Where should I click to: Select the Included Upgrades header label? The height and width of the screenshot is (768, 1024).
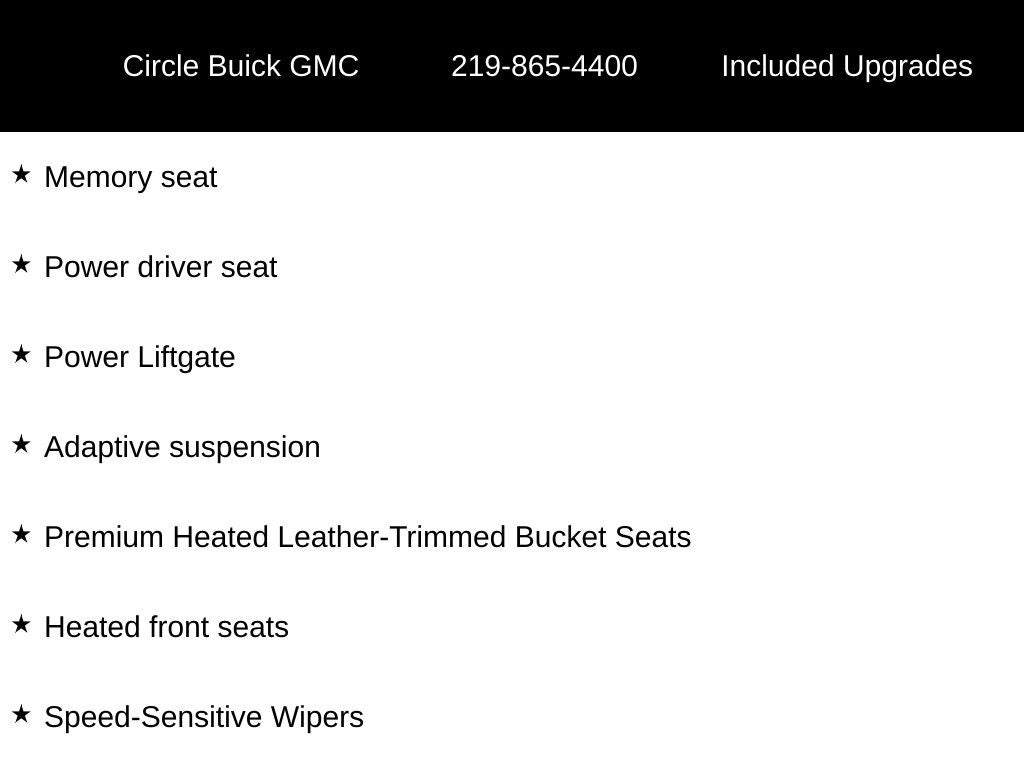[846, 66]
